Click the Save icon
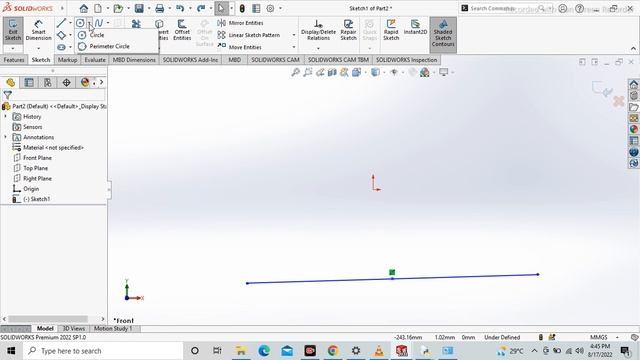 [x=139, y=8]
